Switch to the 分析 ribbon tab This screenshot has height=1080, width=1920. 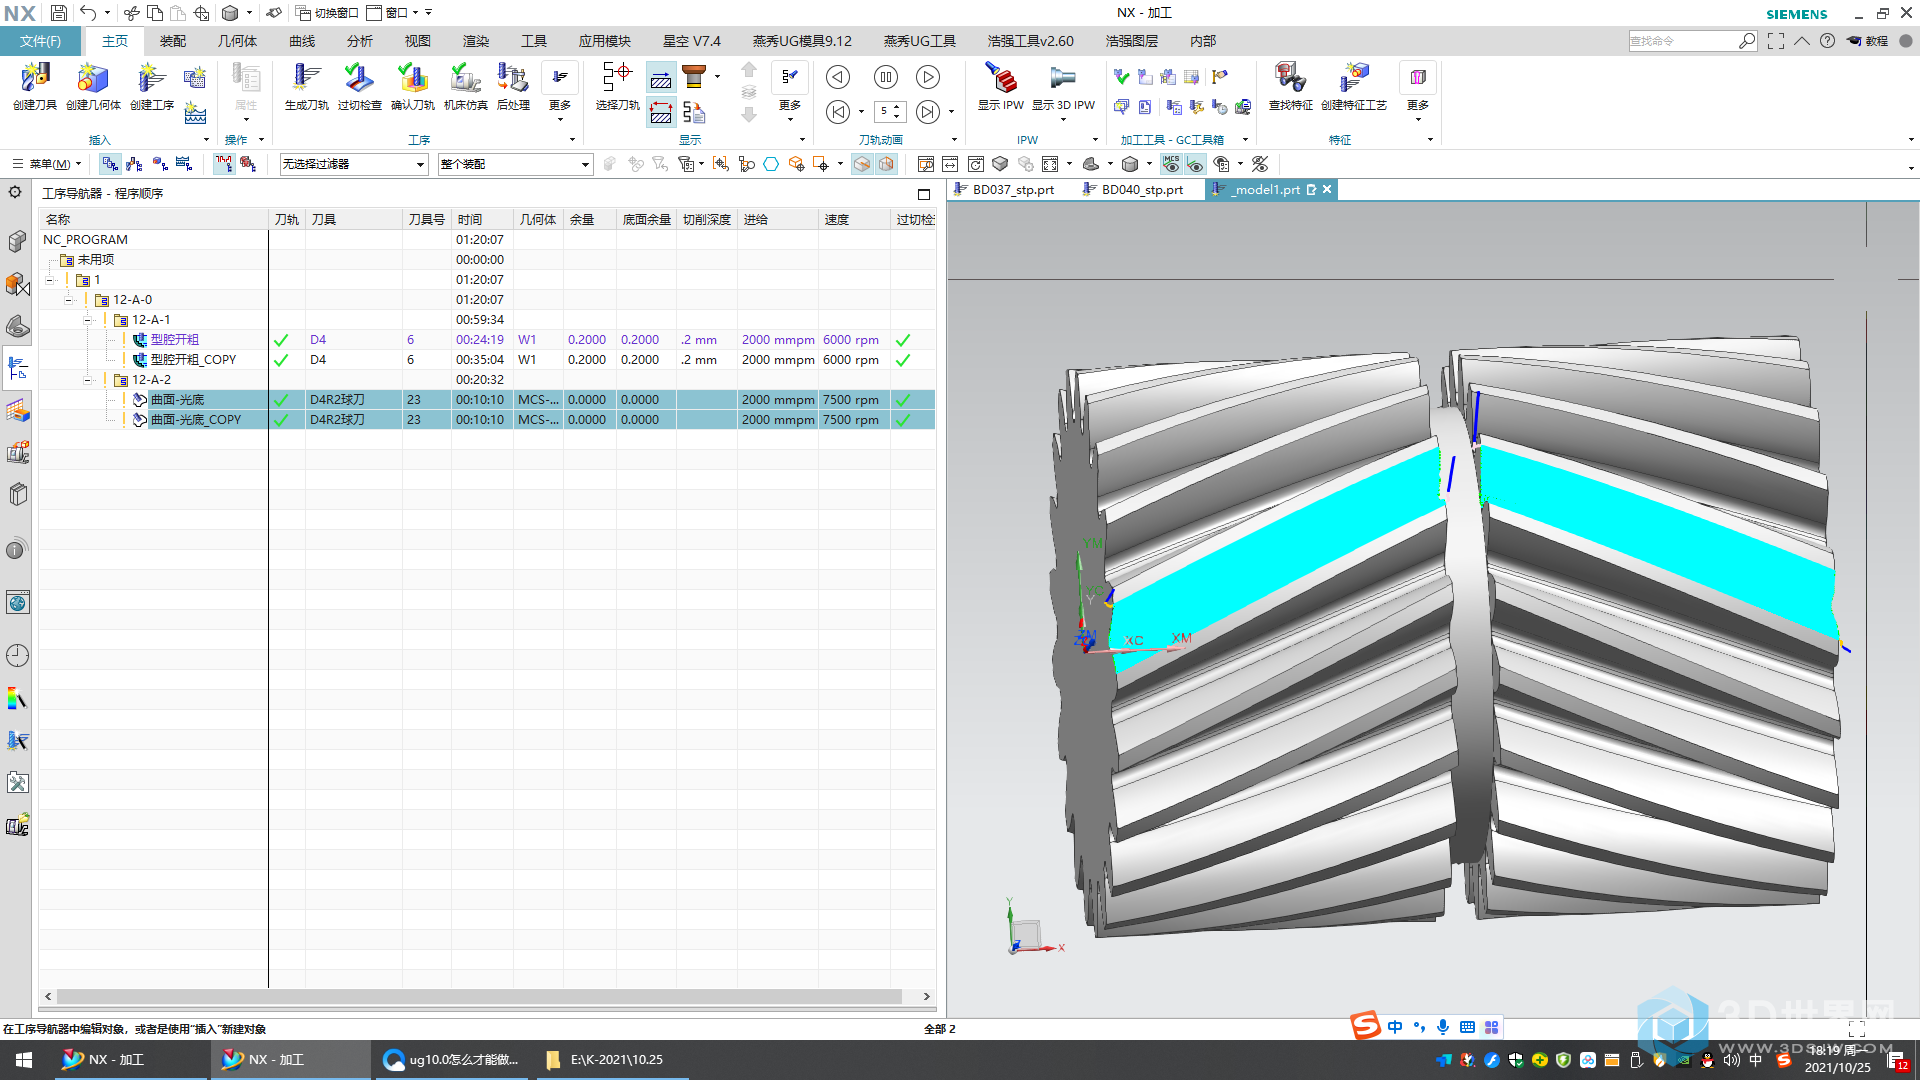click(x=360, y=41)
